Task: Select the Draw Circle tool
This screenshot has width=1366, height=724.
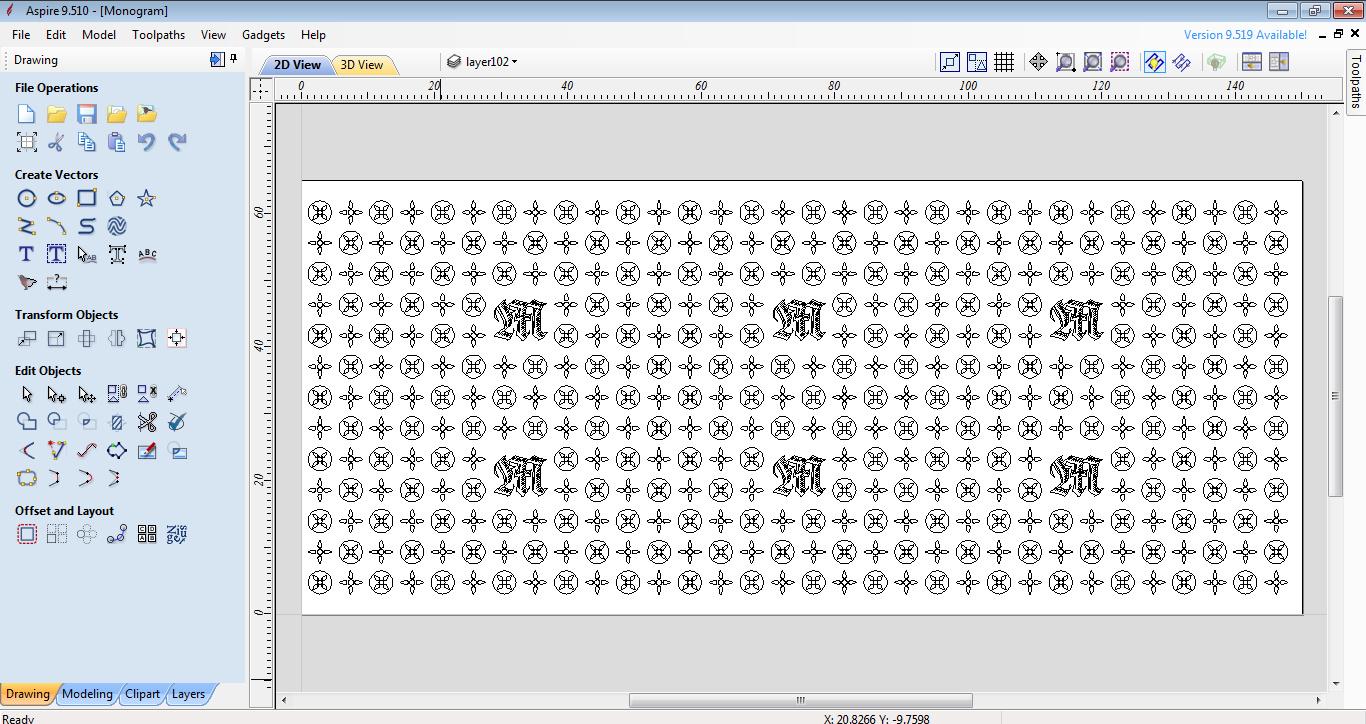Action: 25,198
